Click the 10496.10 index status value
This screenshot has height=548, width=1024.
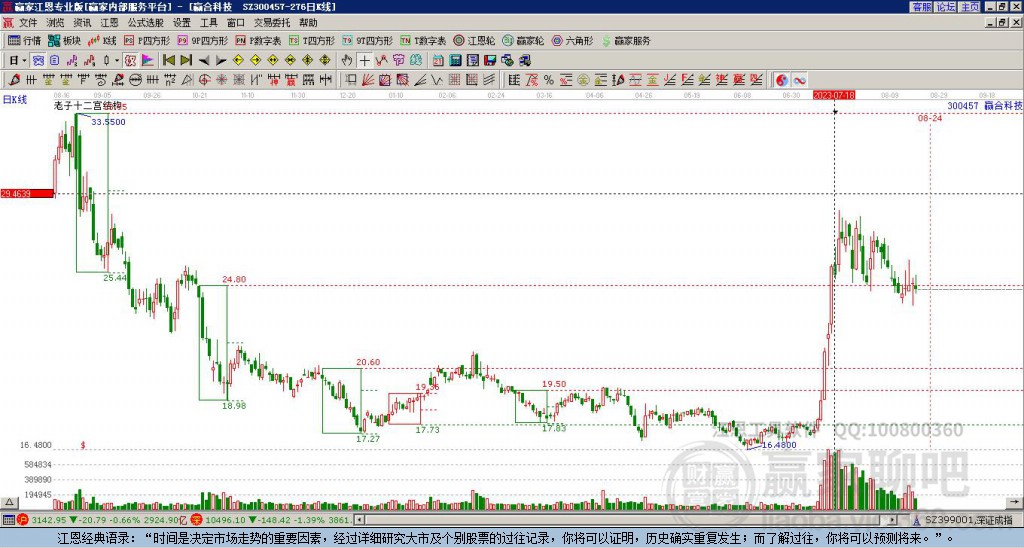click(224, 520)
